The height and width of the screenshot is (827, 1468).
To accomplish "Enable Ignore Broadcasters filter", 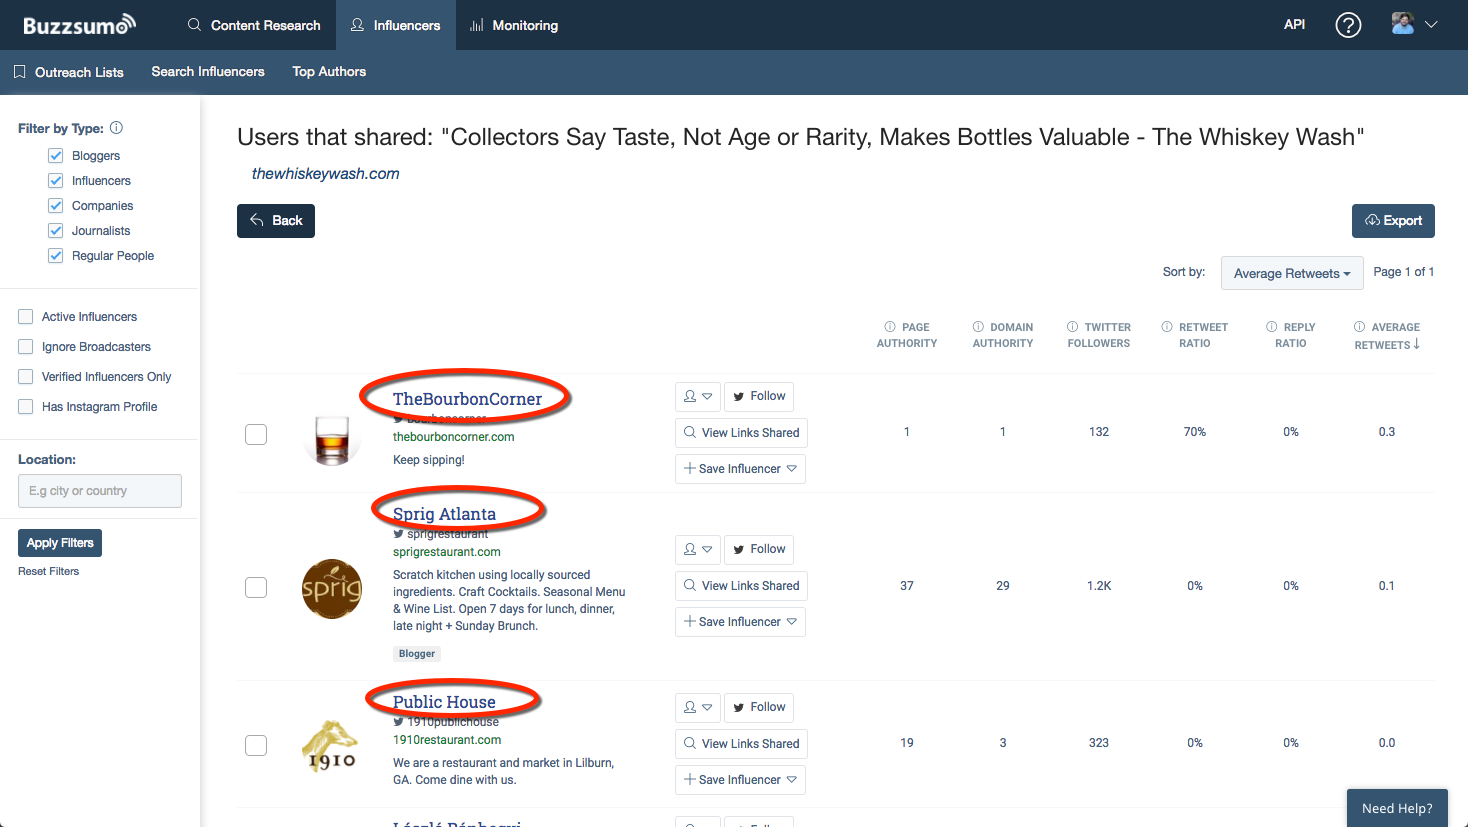I will point(26,347).
